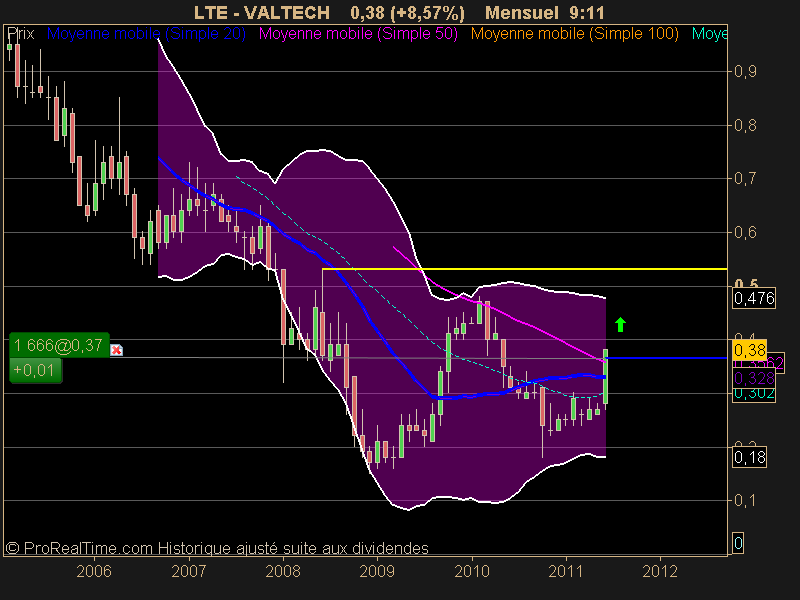Click the 0,18 lower band price label
This screenshot has width=800, height=600.
click(x=749, y=457)
